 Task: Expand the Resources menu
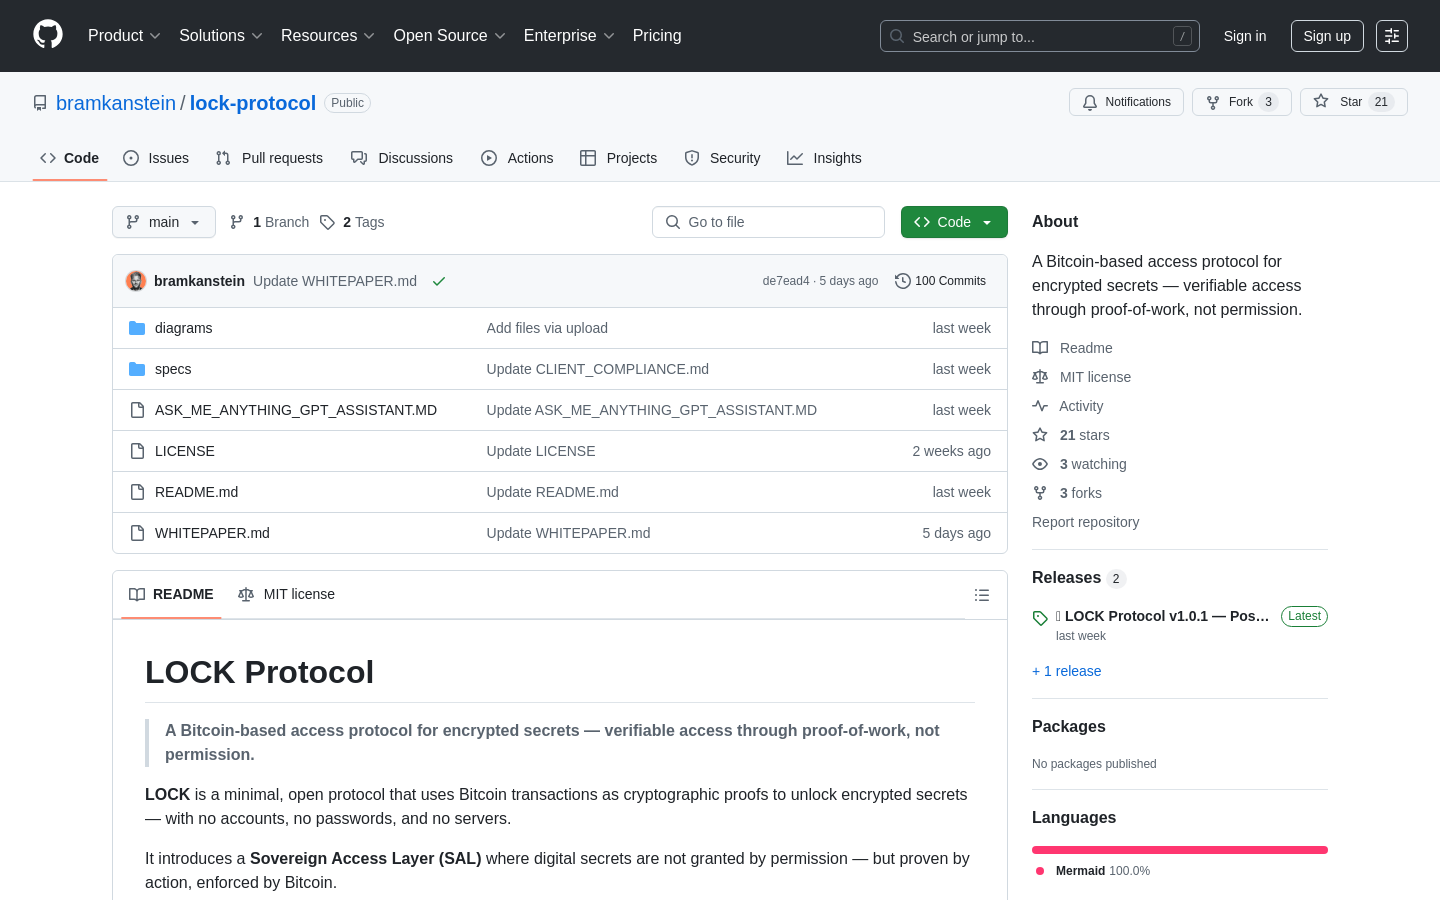point(328,36)
